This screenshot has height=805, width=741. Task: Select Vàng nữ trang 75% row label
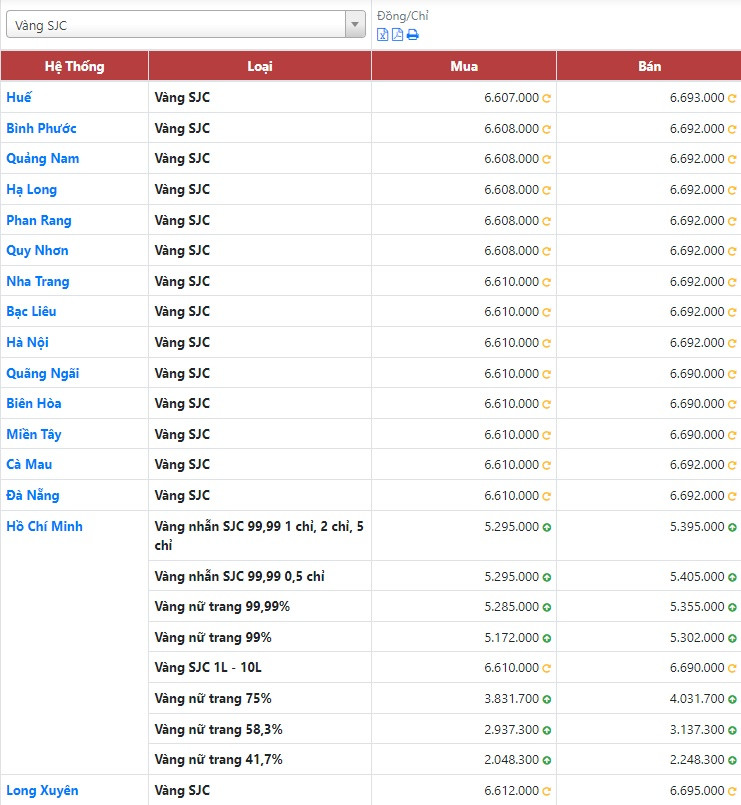coord(213,699)
